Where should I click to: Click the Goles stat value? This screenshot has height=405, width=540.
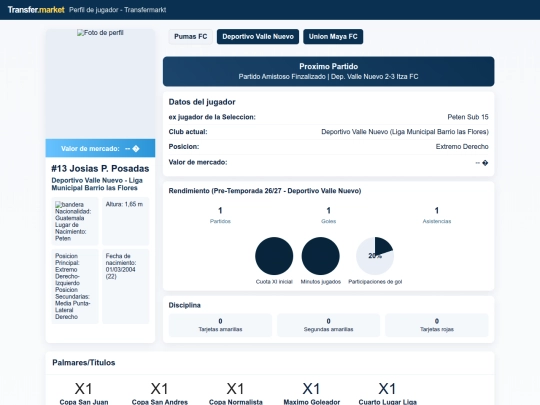tap(329, 210)
